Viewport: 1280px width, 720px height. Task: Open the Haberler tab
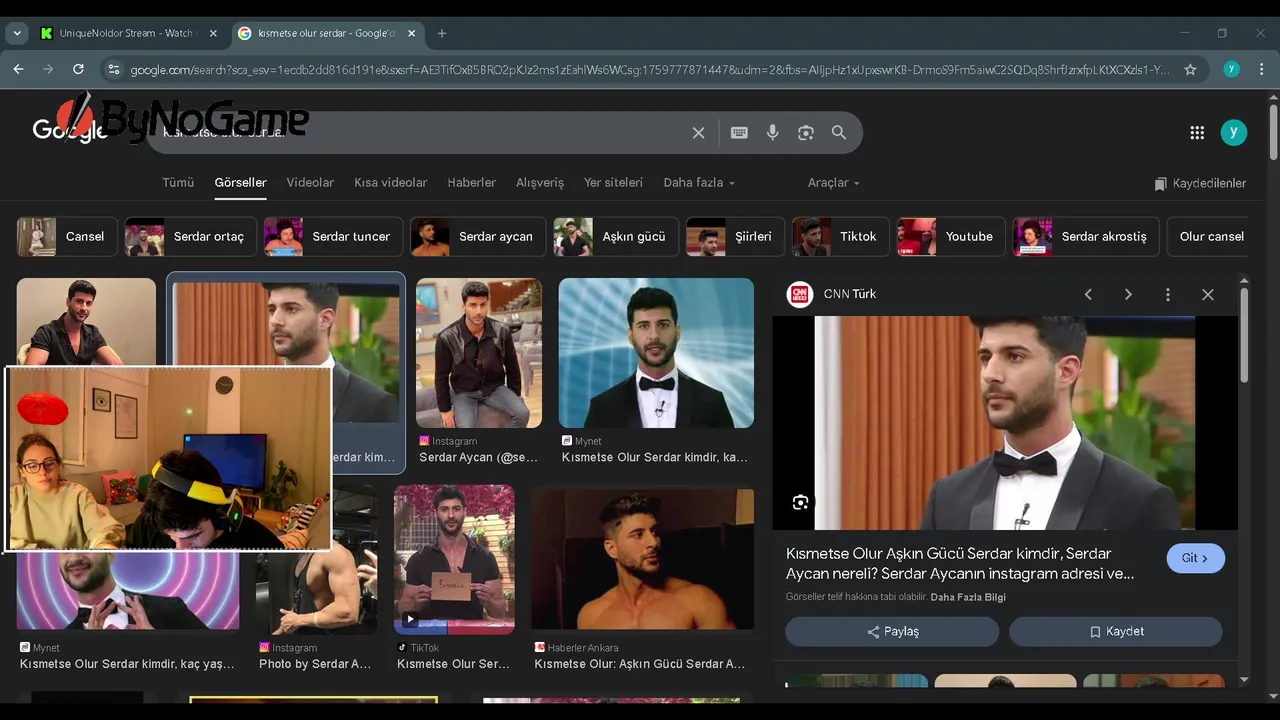coord(471,183)
